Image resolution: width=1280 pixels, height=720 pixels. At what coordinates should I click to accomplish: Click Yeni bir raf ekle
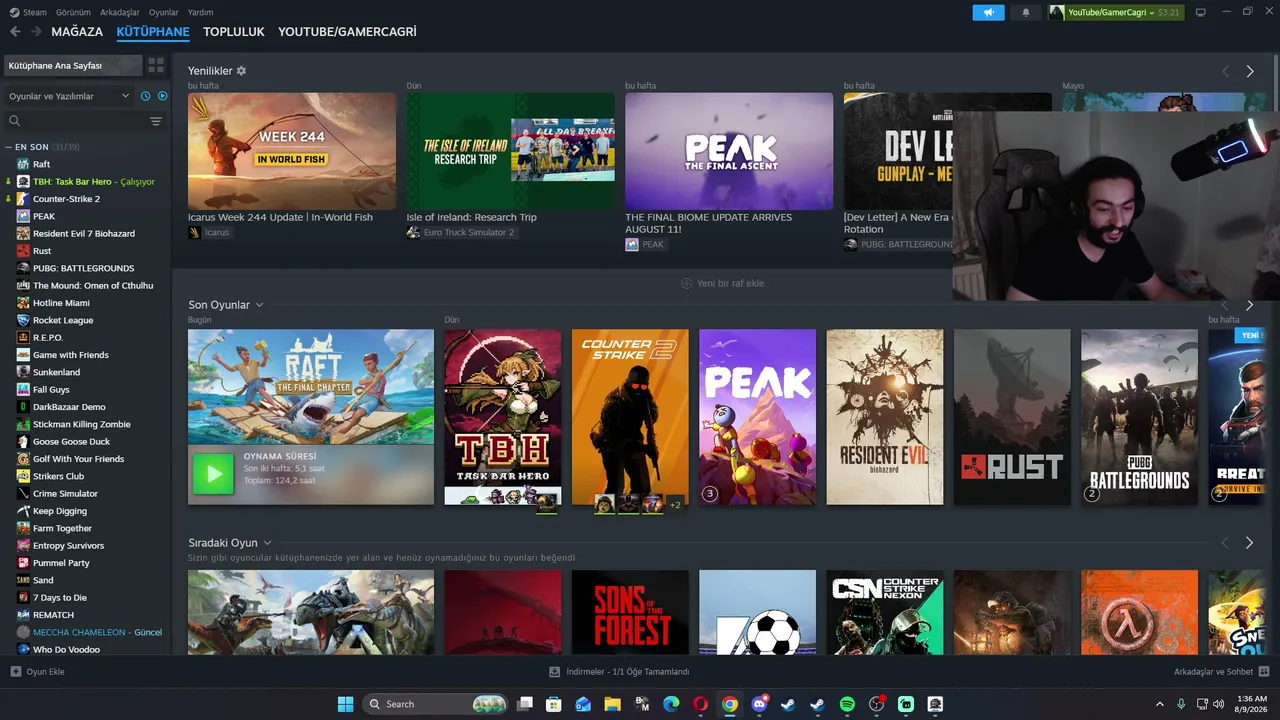[x=722, y=283]
